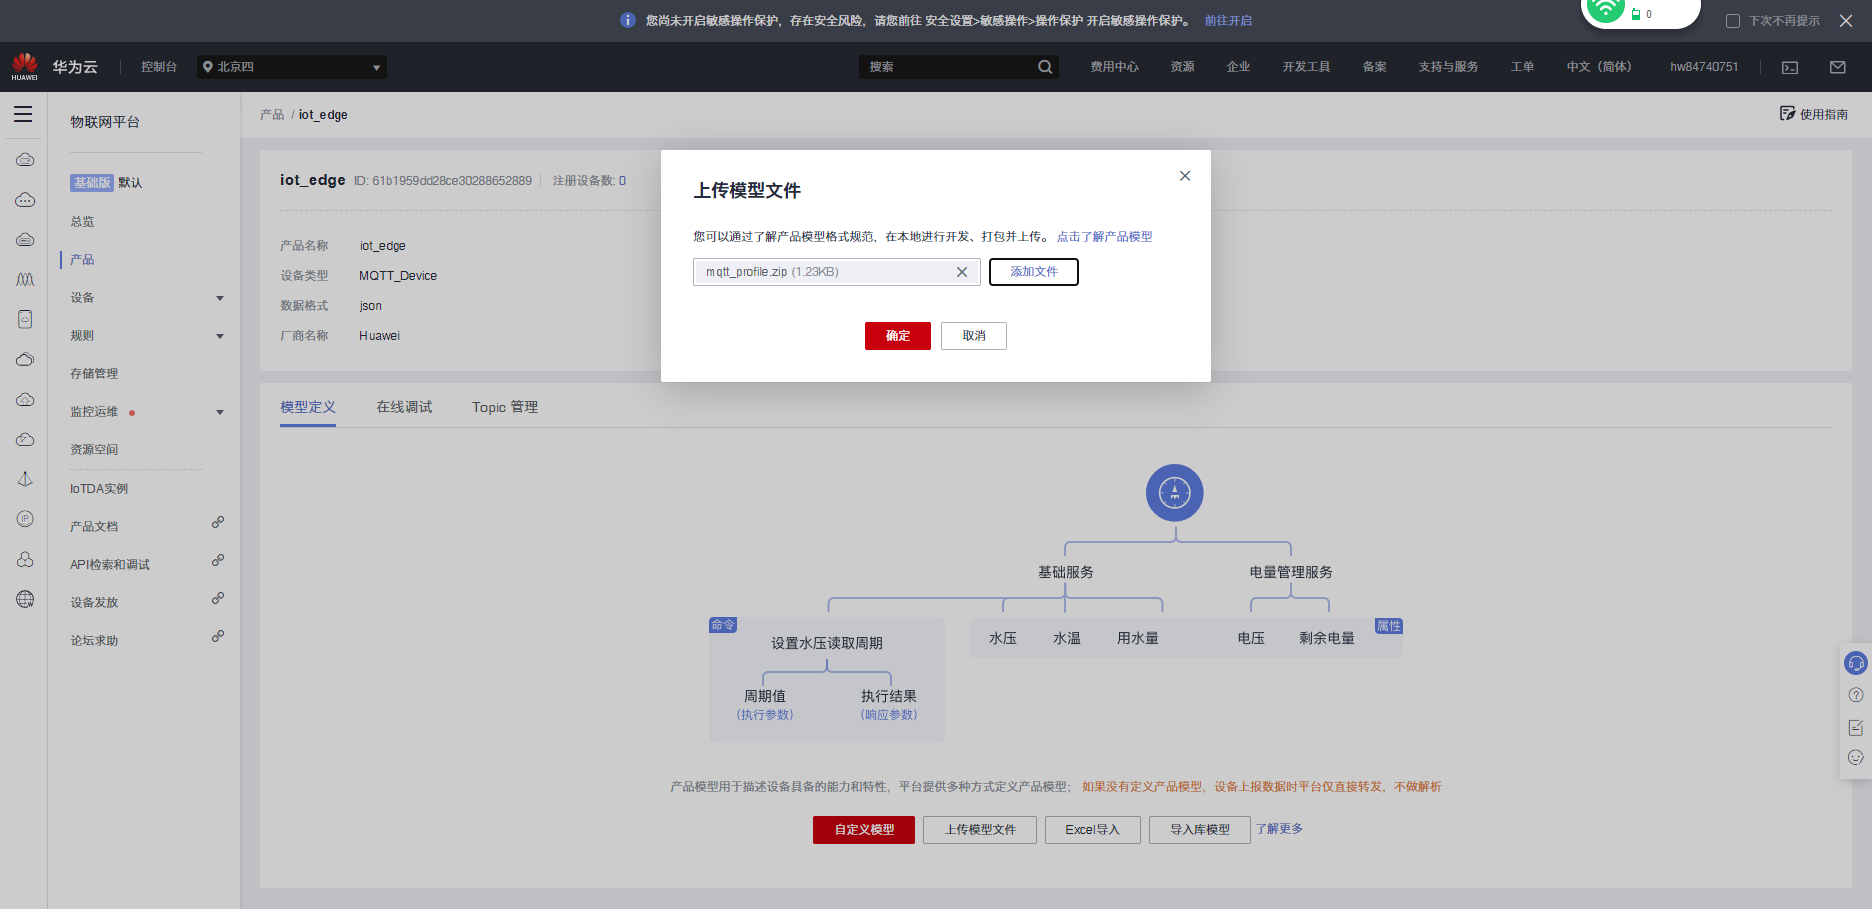Open the 北京四 region dropdown
Screen dimensions: 1872x909
292,67
